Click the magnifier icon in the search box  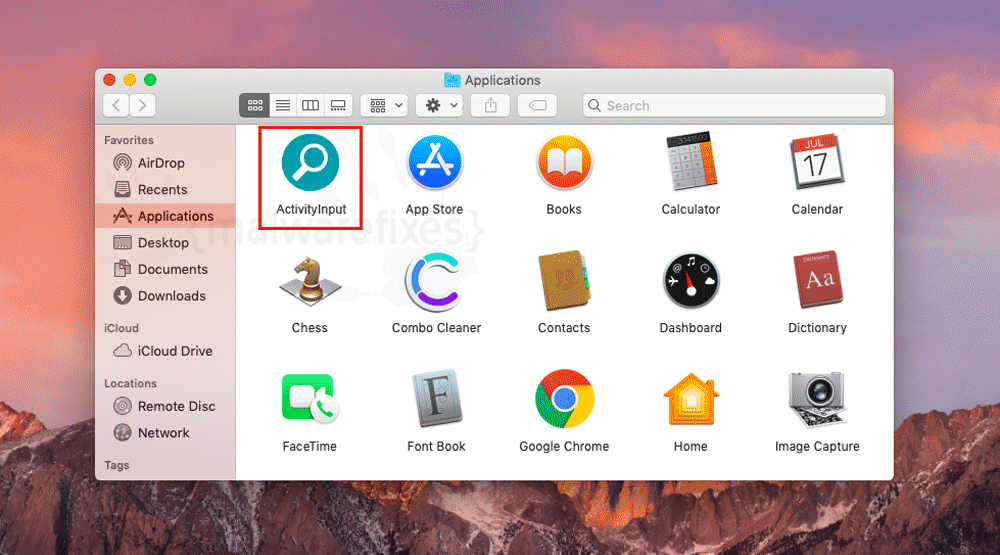tap(594, 105)
